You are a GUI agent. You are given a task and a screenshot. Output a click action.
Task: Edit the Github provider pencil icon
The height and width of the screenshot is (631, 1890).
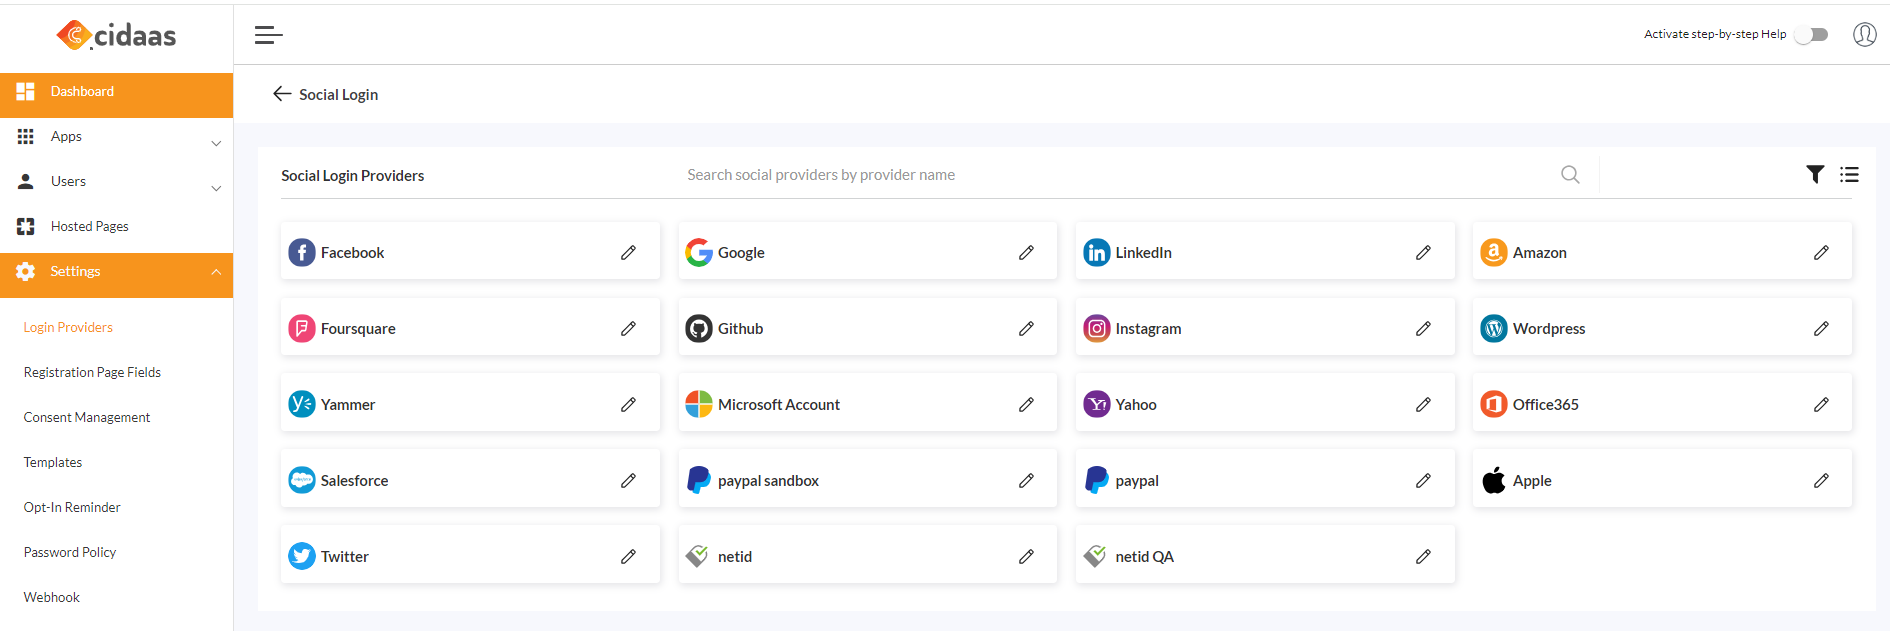click(x=1026, y=328)
